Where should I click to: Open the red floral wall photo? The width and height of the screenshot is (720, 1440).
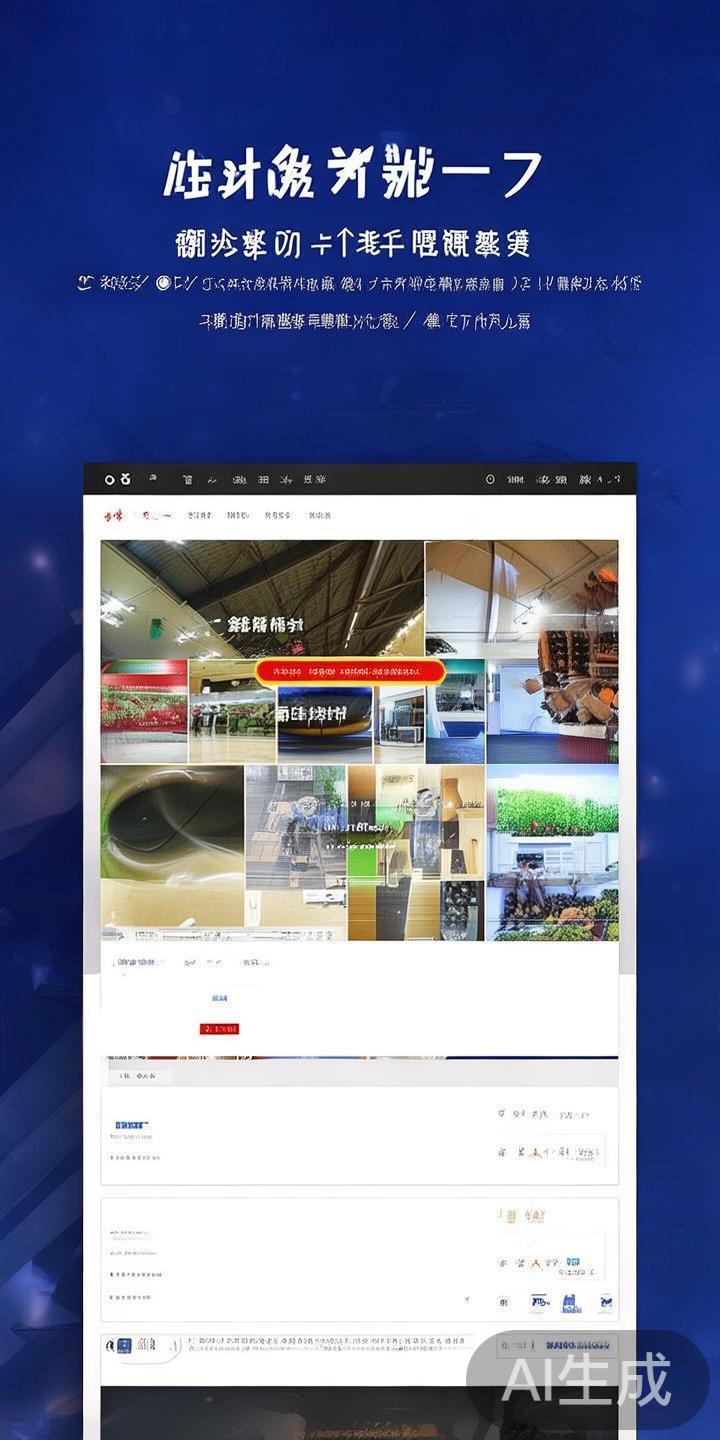(x=144, y=712)
